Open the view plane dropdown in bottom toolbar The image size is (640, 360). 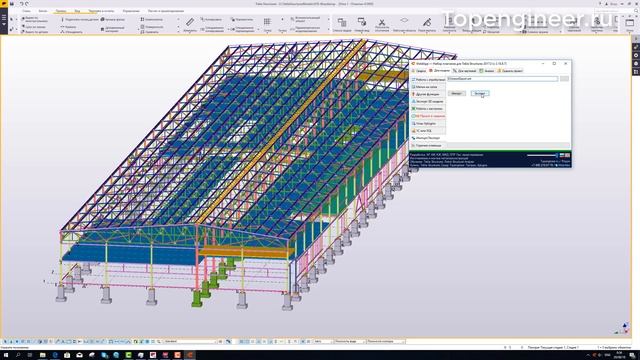[x=350, y=341]
